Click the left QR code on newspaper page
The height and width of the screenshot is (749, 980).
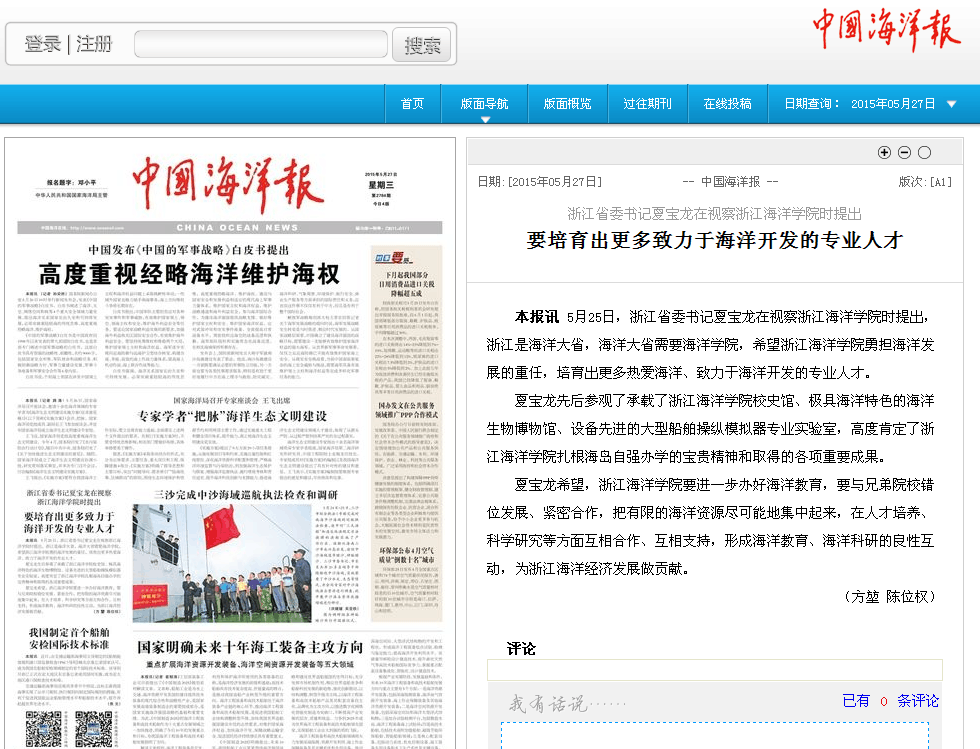pyautogui.click(x=44, y=730)
